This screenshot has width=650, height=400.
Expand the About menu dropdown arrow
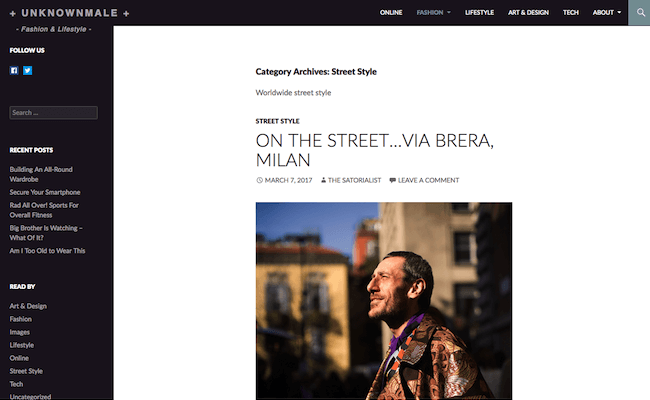tap(619, 12)
